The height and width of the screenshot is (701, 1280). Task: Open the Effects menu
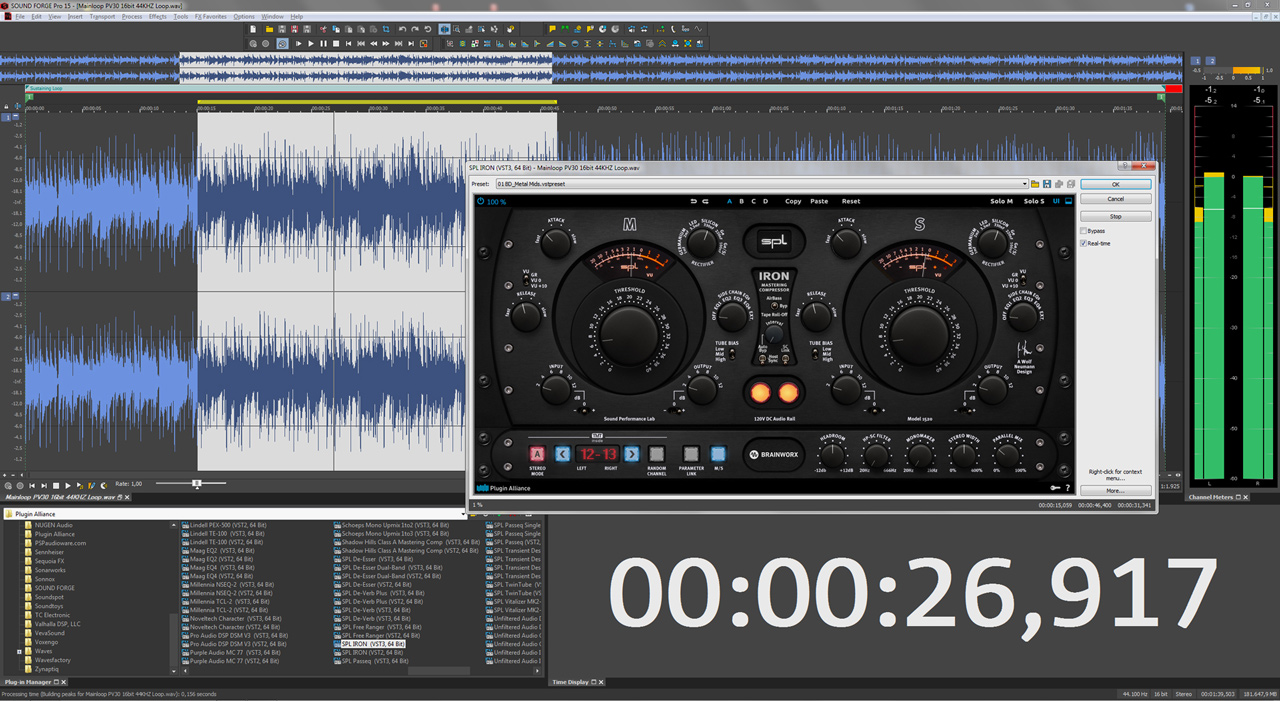158,17
